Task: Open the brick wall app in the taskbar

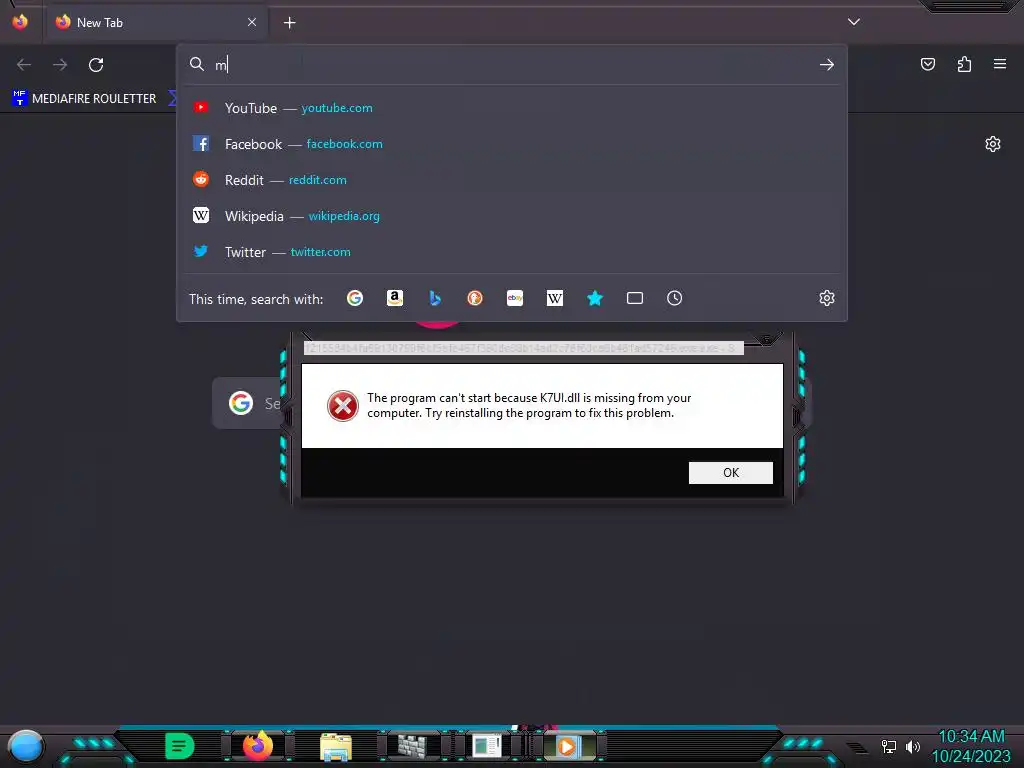Action: point(412,746)
